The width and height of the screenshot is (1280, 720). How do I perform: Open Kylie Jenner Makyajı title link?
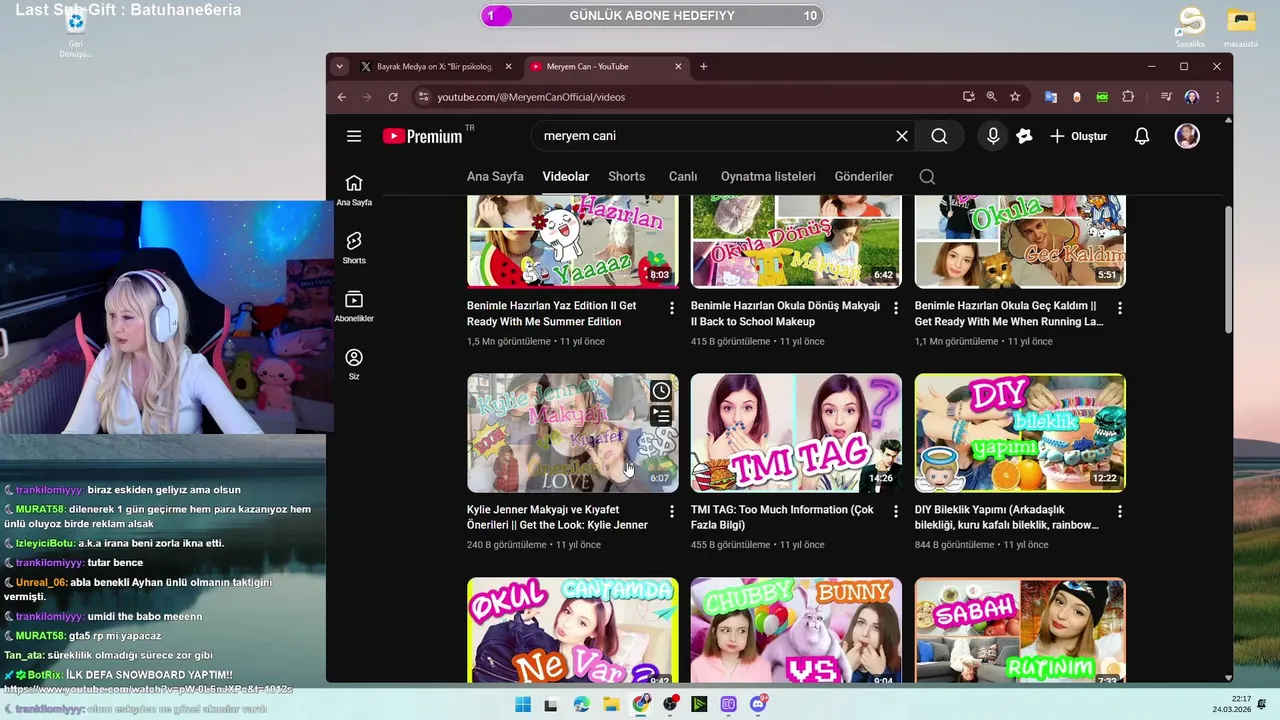(557, 517)
